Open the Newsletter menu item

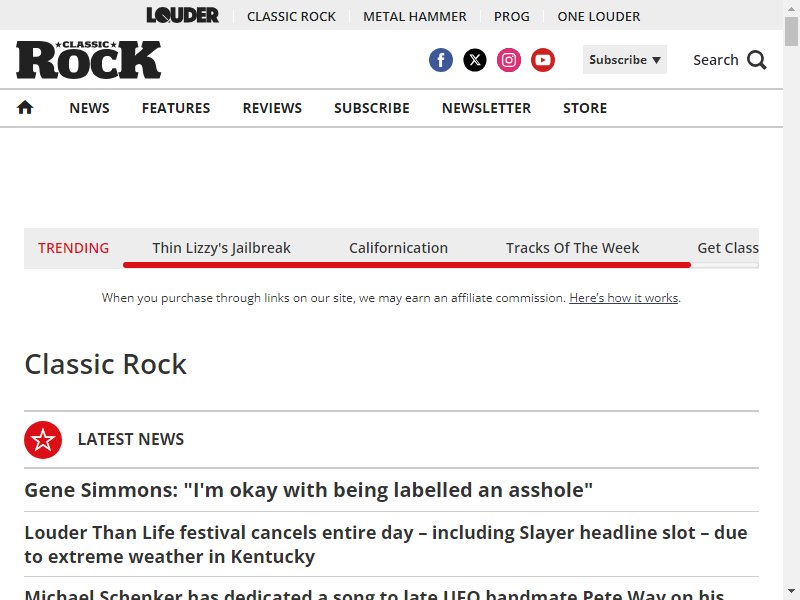point(486,108)
